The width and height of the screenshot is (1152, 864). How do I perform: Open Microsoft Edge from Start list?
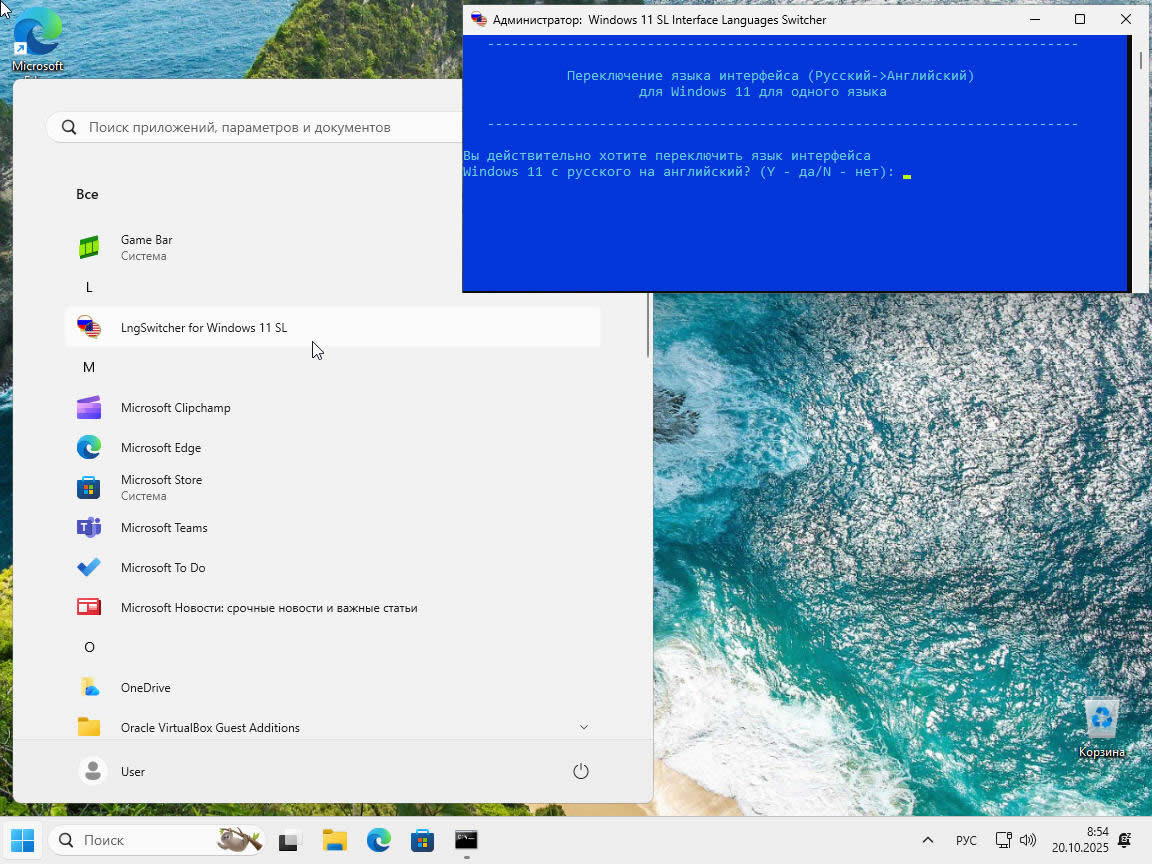160,448
